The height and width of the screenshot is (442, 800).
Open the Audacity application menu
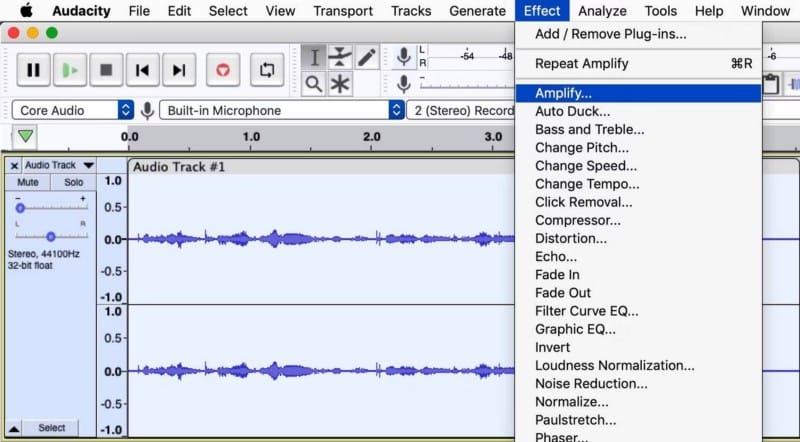(82, 11)
